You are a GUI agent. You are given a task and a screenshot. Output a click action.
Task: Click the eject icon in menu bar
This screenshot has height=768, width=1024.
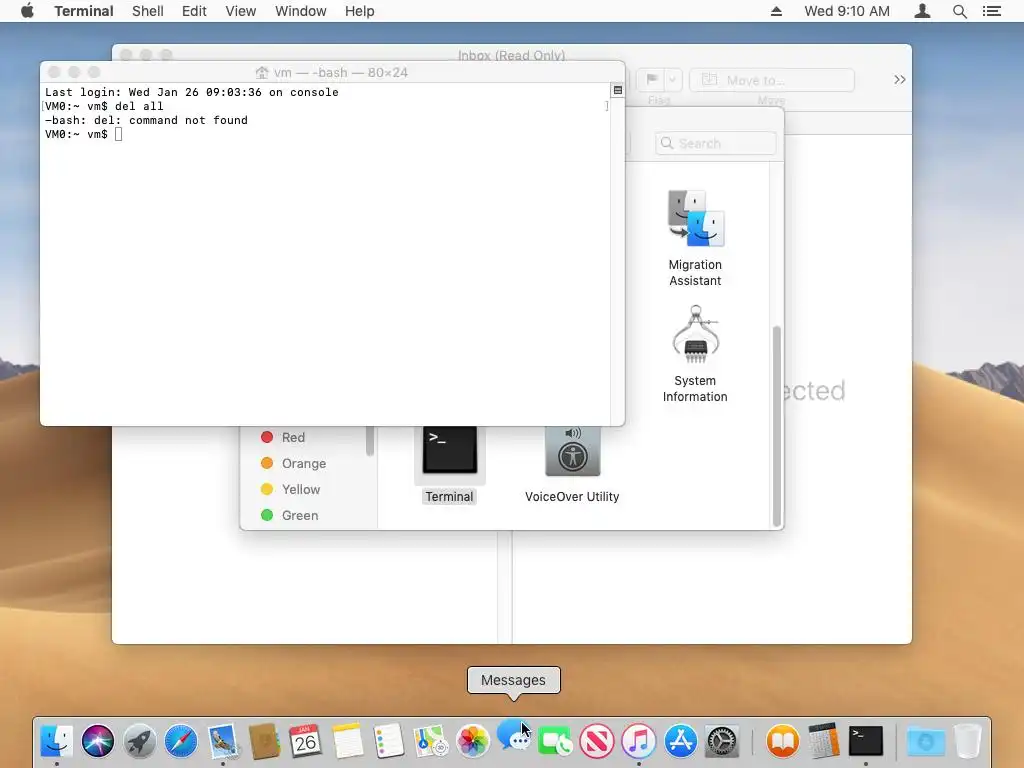[776, 11]
